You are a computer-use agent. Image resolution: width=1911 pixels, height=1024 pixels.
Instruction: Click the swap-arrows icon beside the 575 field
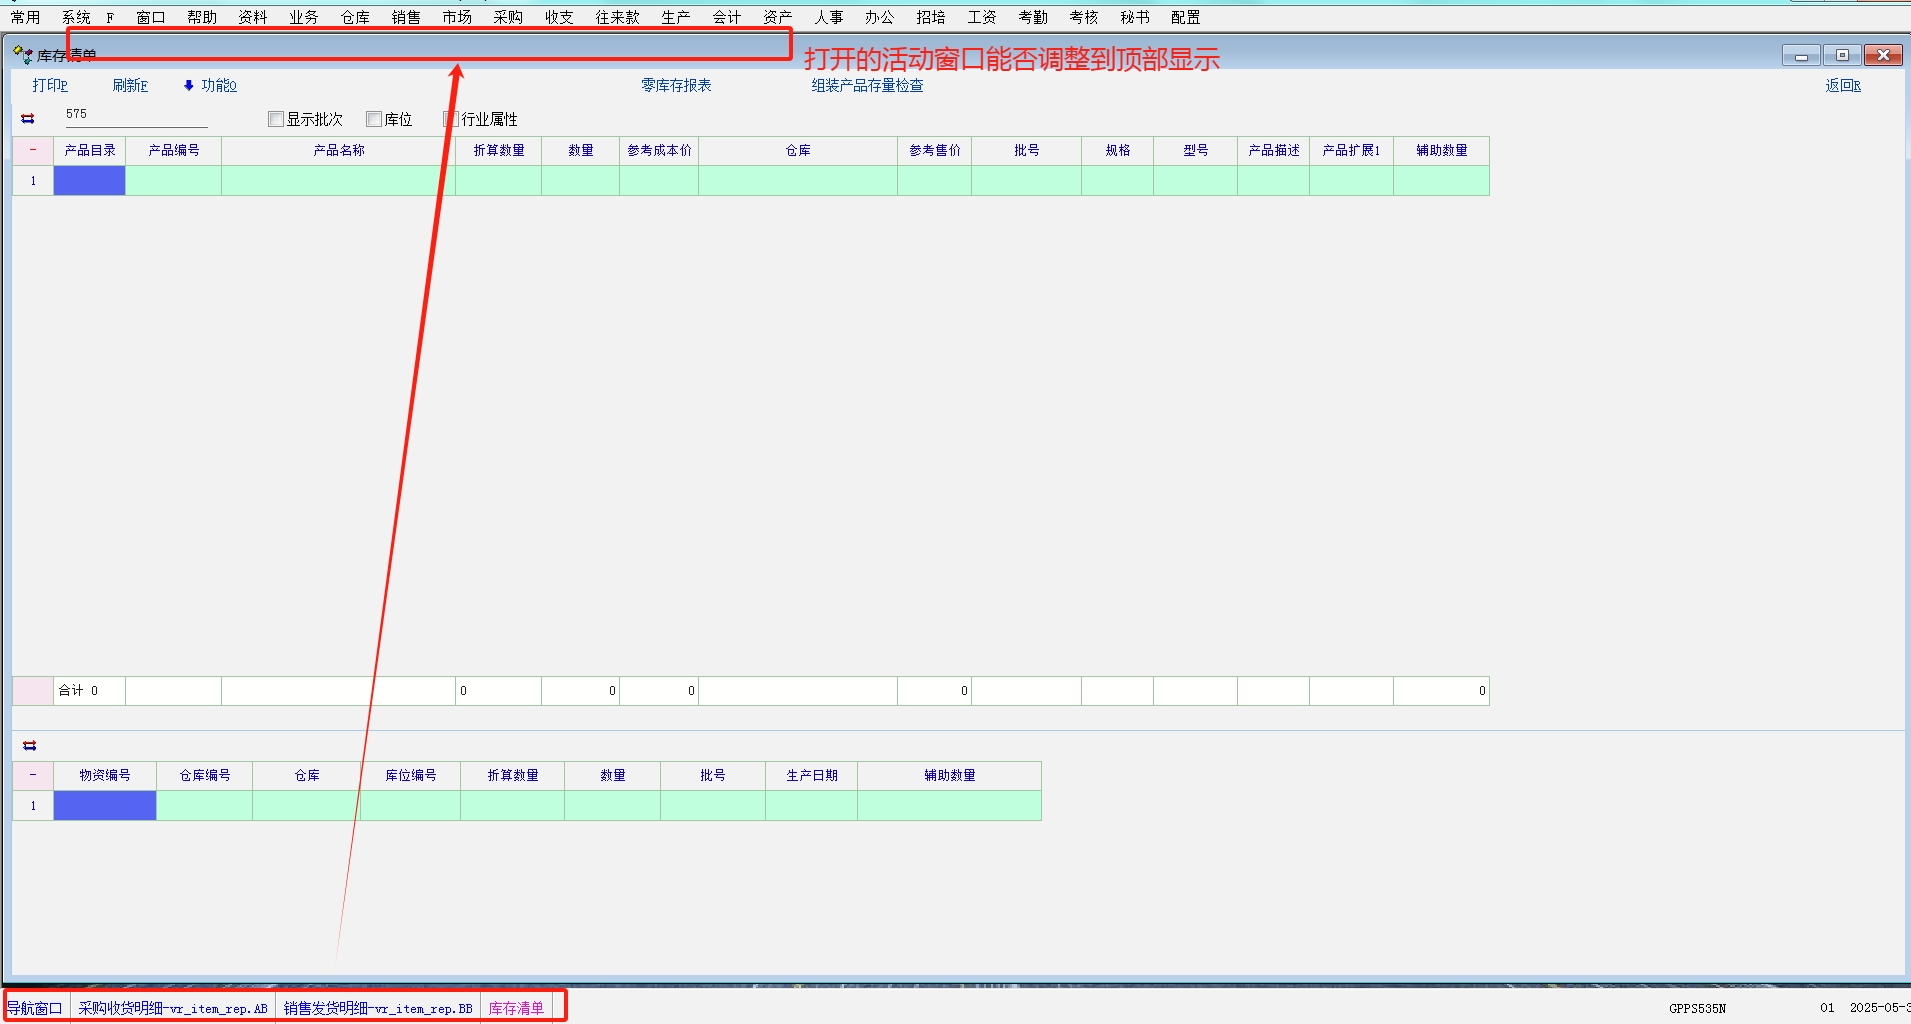point(28,119)
